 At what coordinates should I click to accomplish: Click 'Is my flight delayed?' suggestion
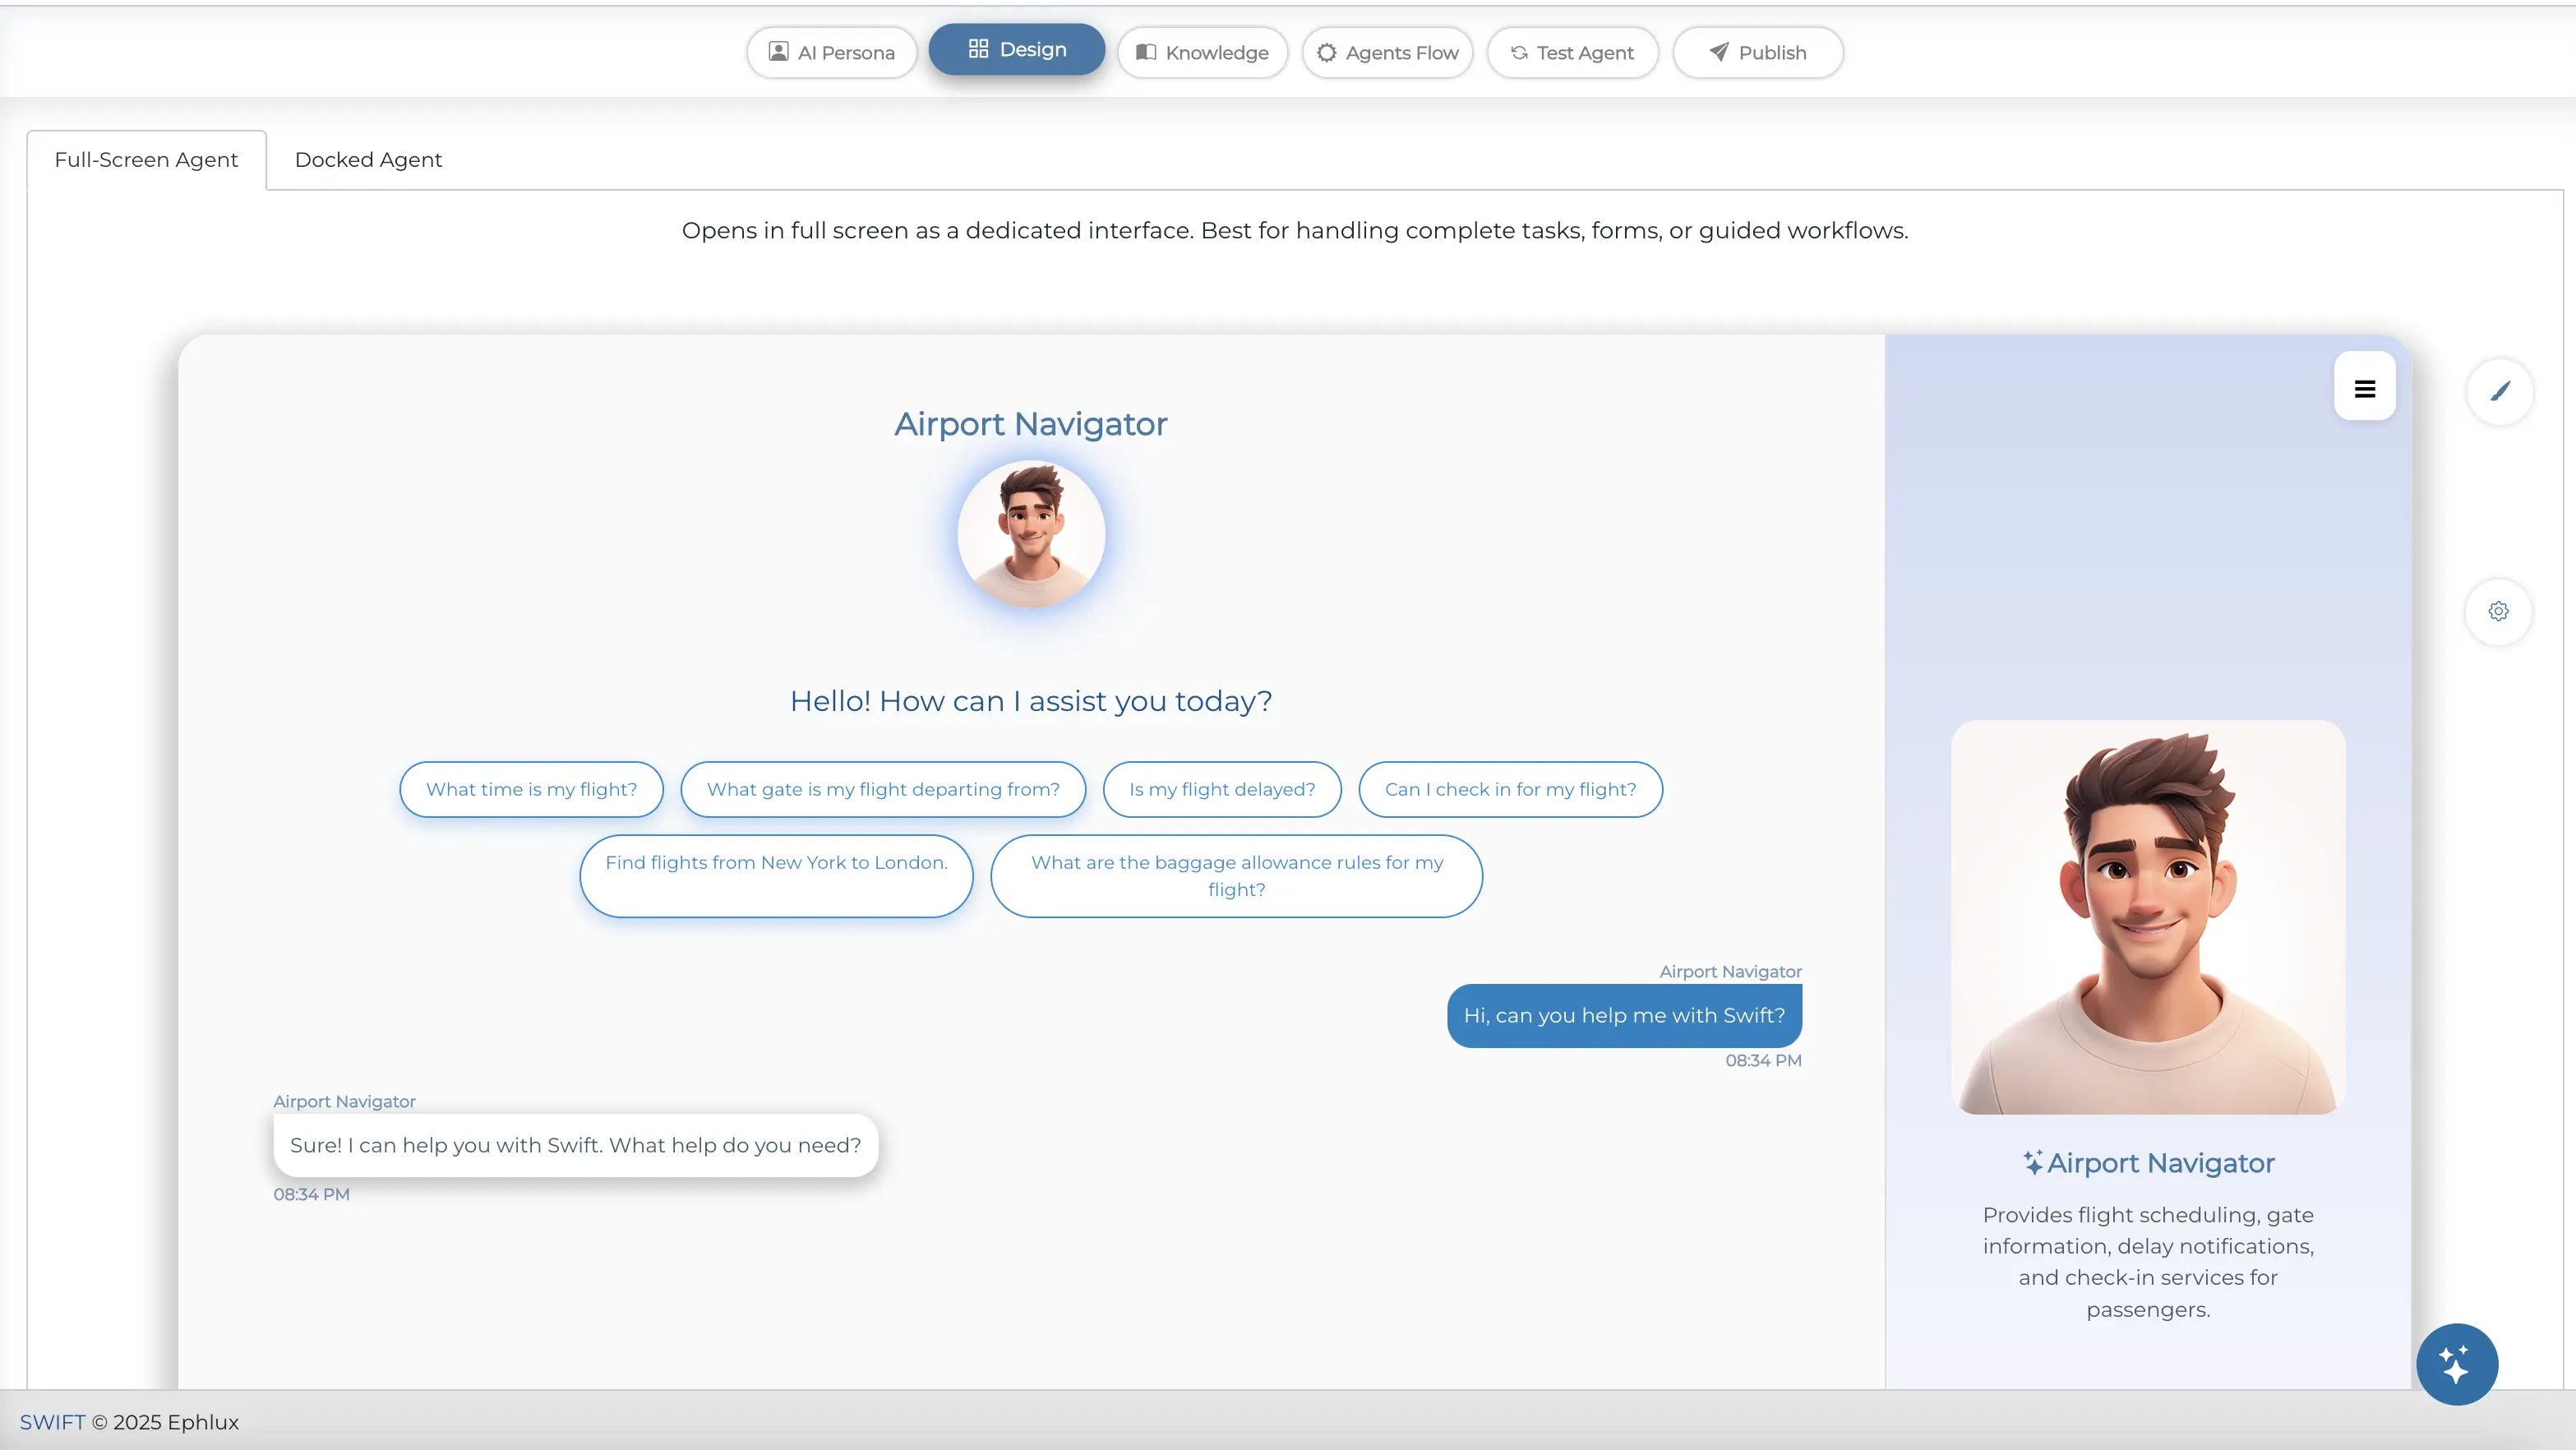pos(1221,789)
